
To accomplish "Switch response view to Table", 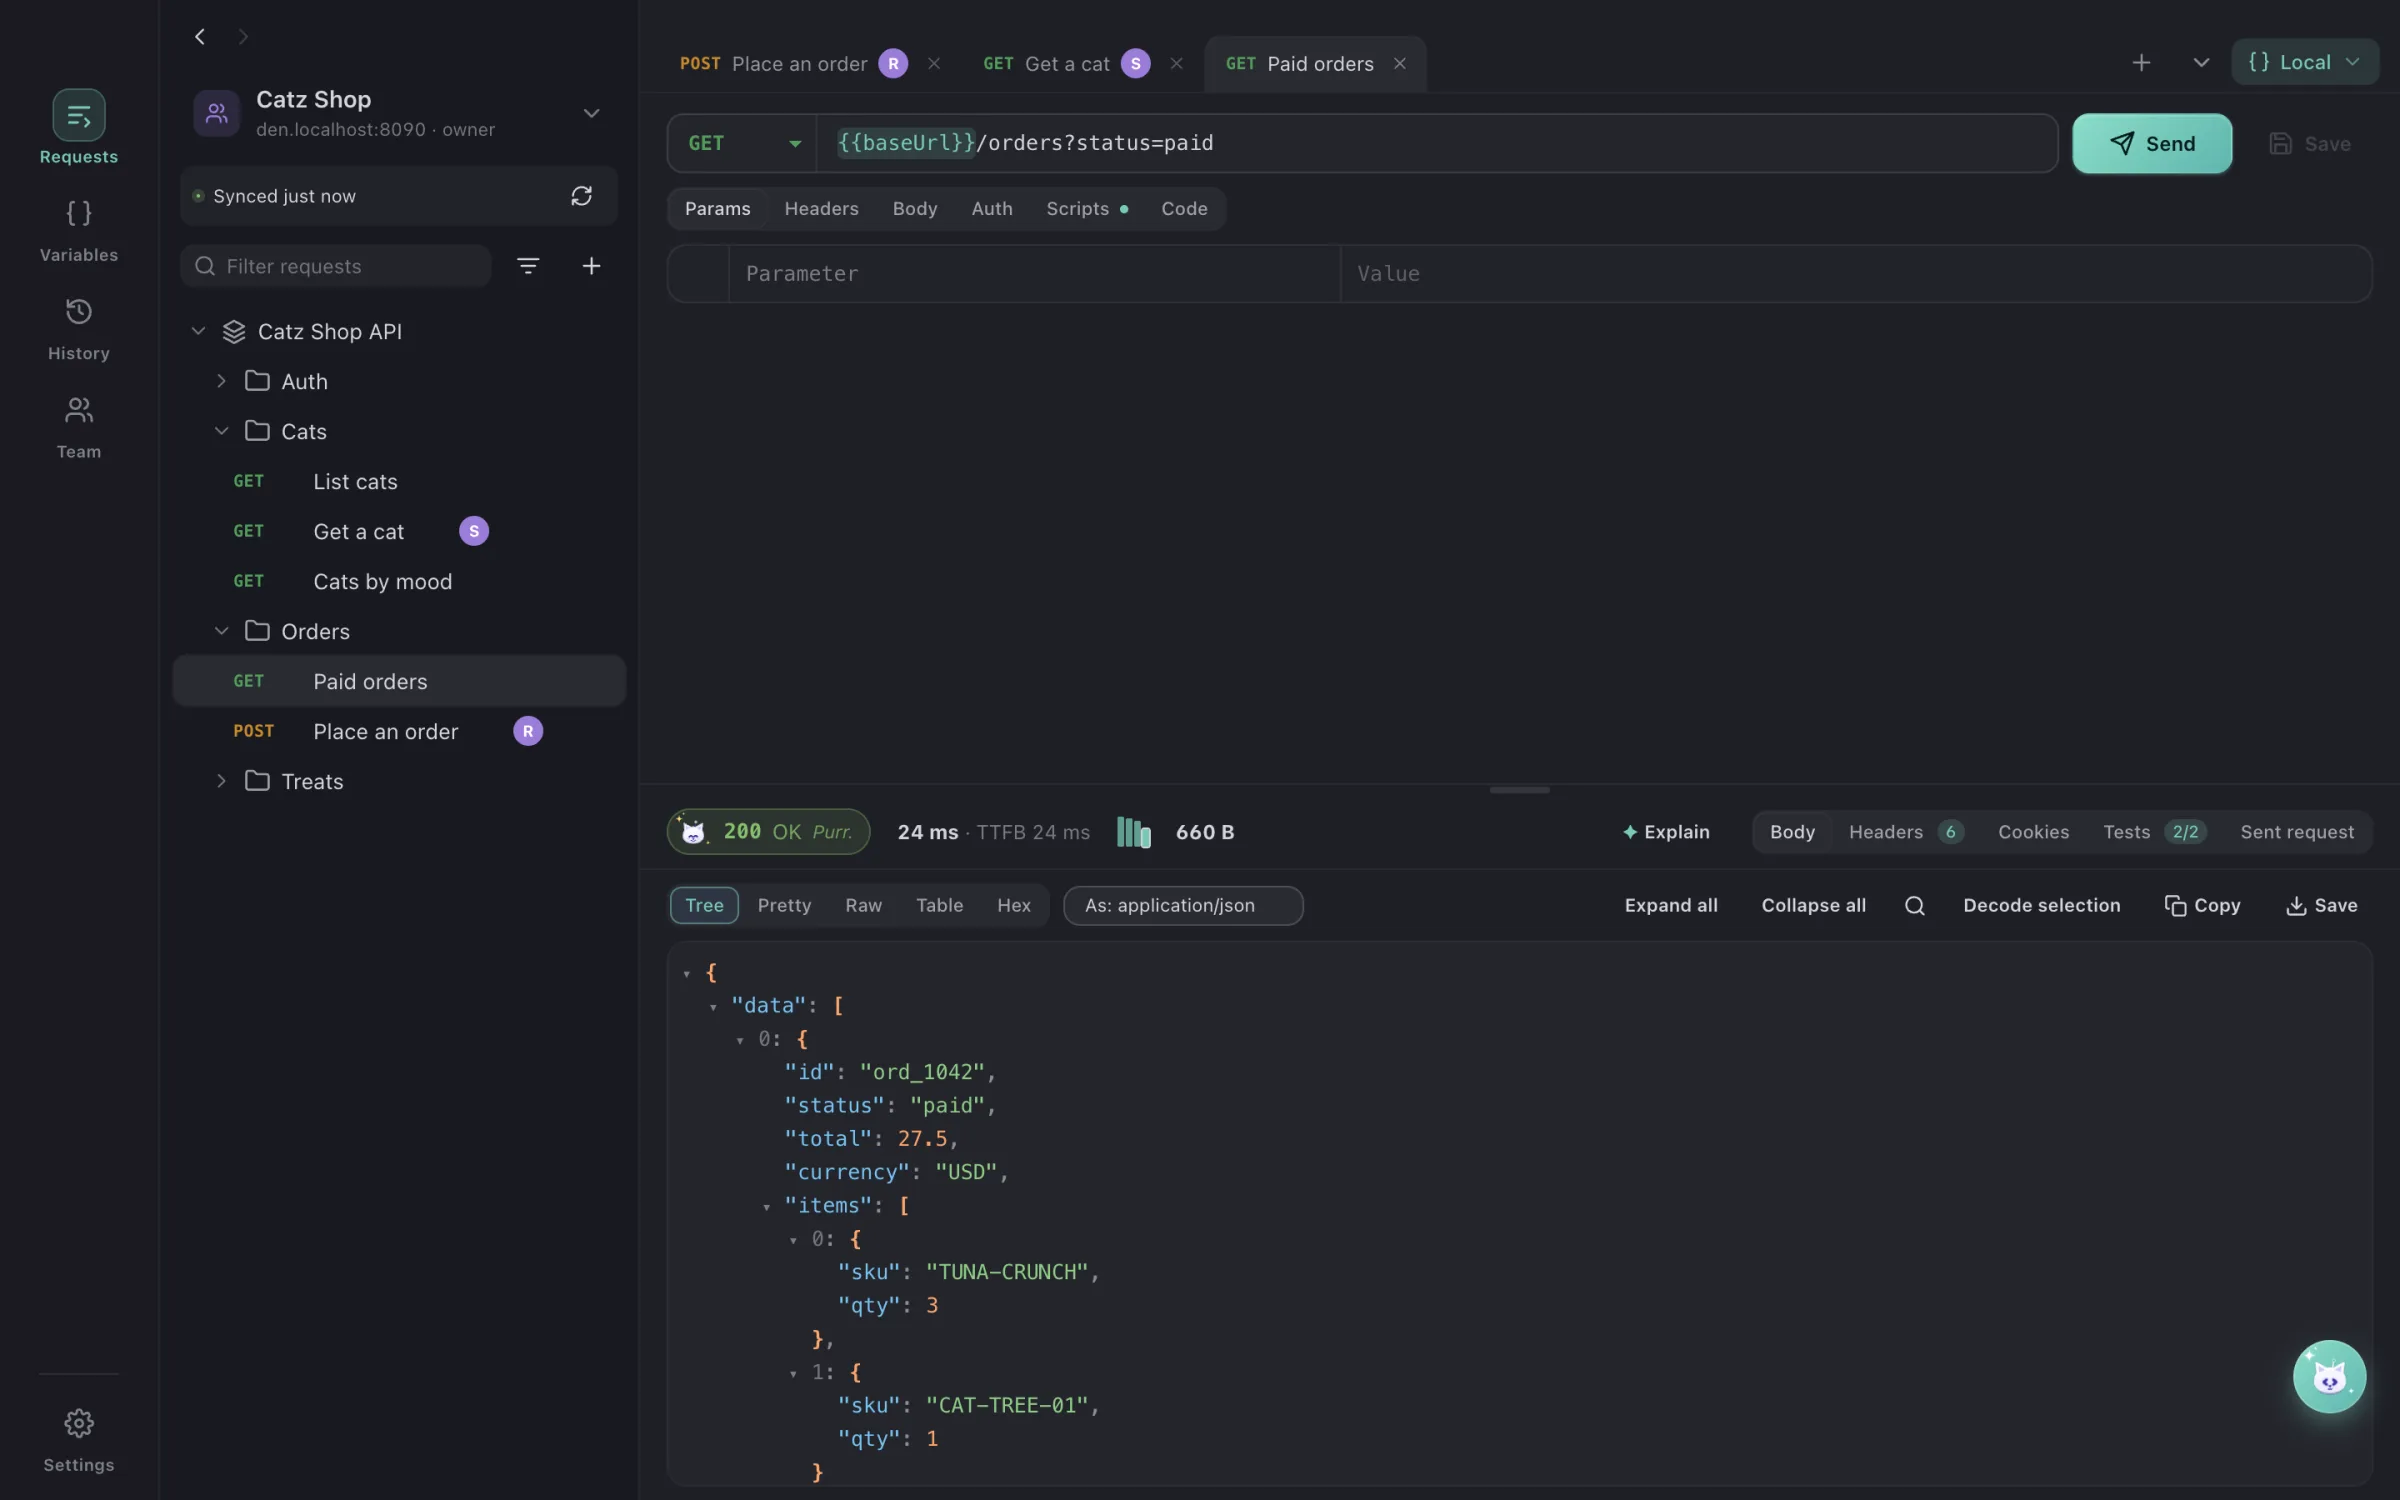I will click(x=939, y=905).
